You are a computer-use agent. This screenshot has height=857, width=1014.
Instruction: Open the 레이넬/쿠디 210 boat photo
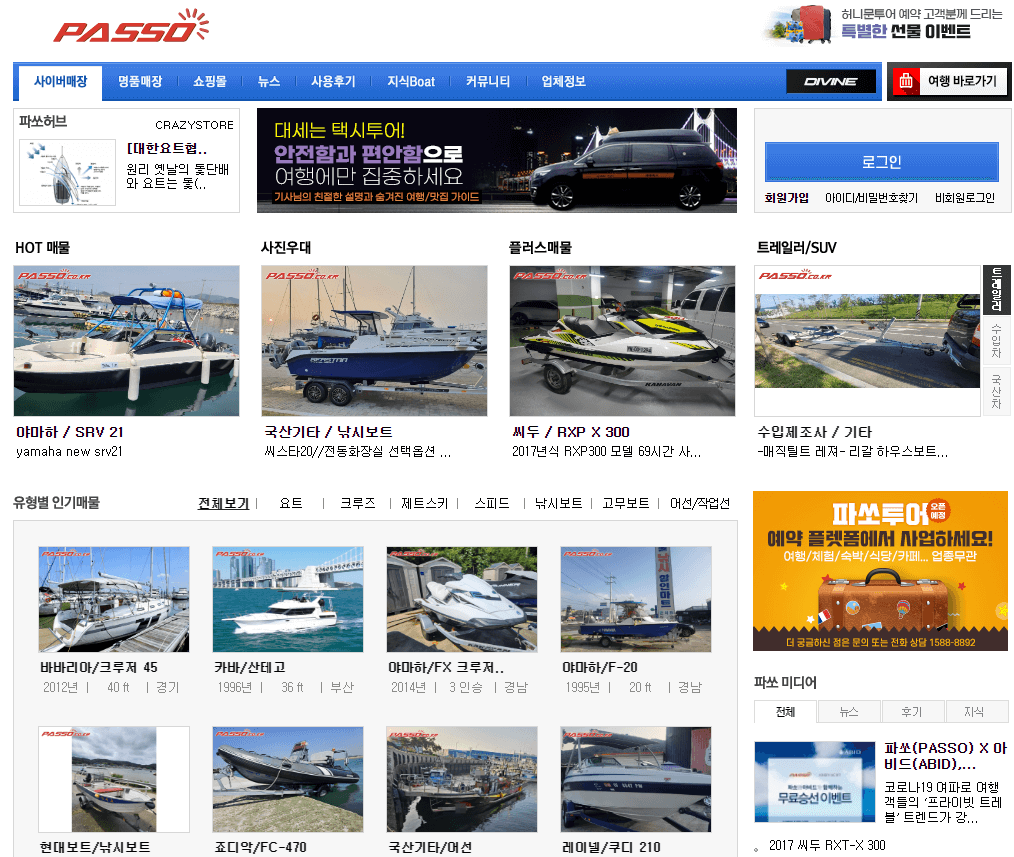pos(636,779)
